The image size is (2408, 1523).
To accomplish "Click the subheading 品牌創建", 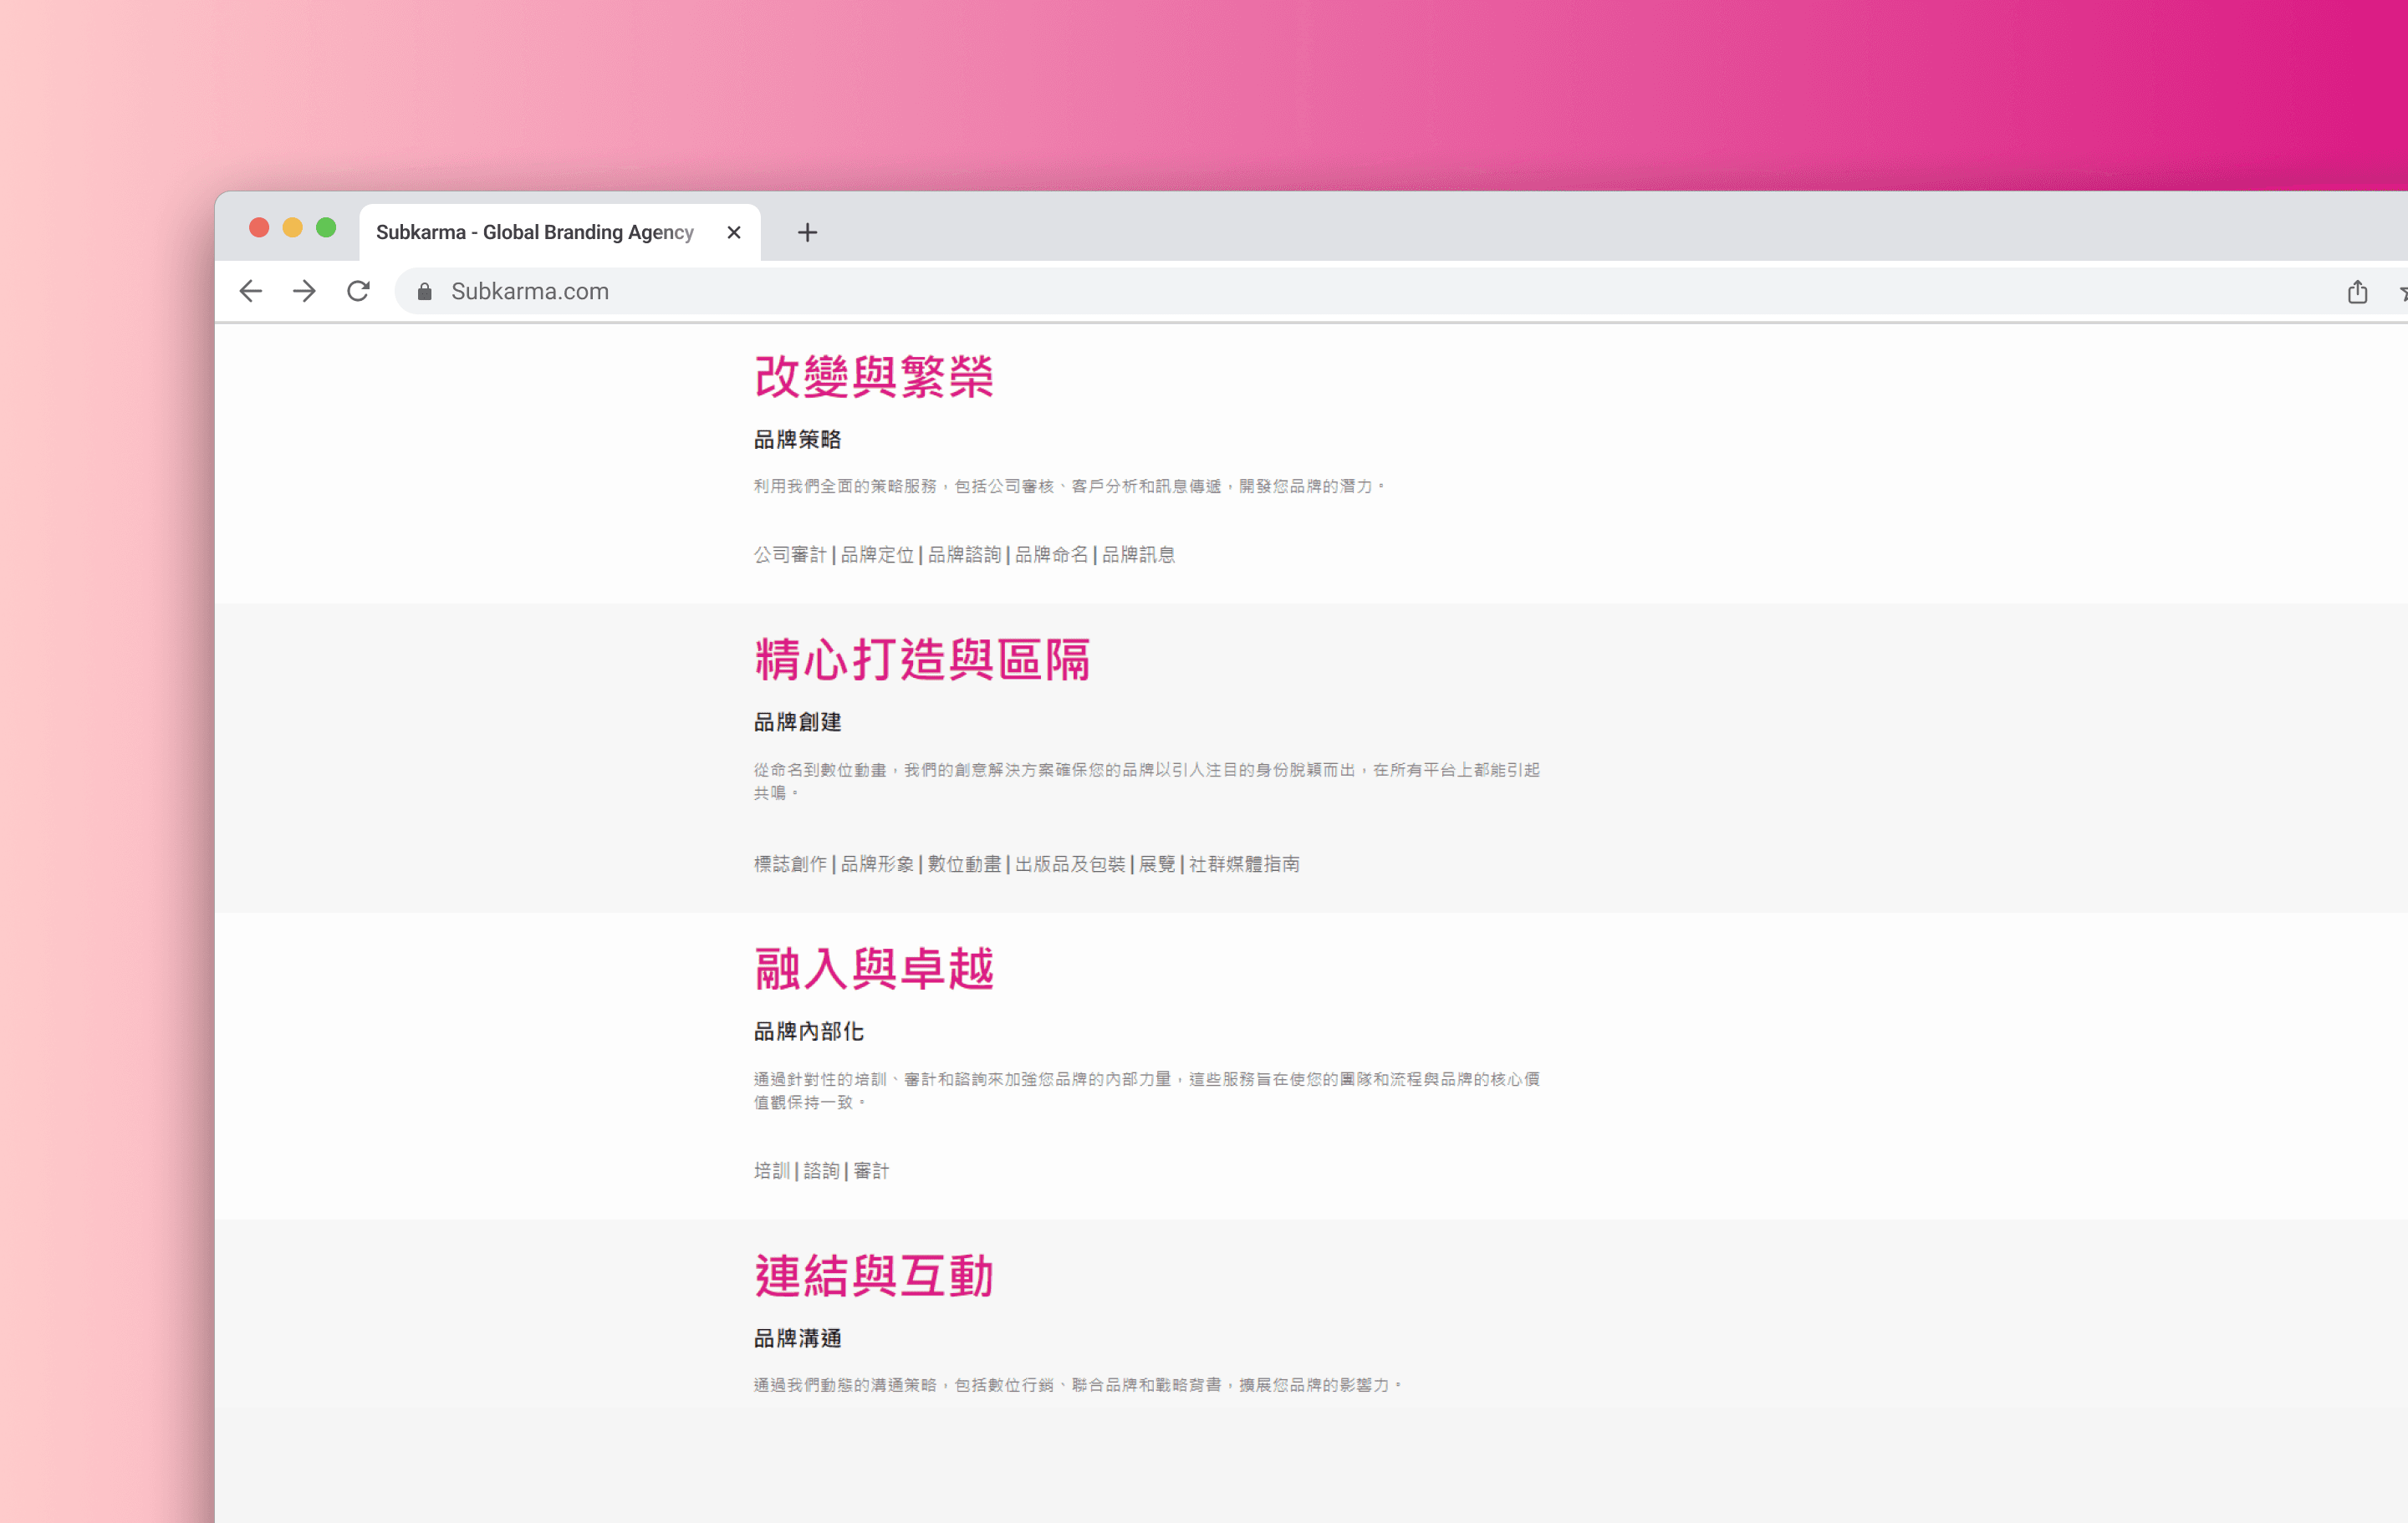I will click(797, 722).
